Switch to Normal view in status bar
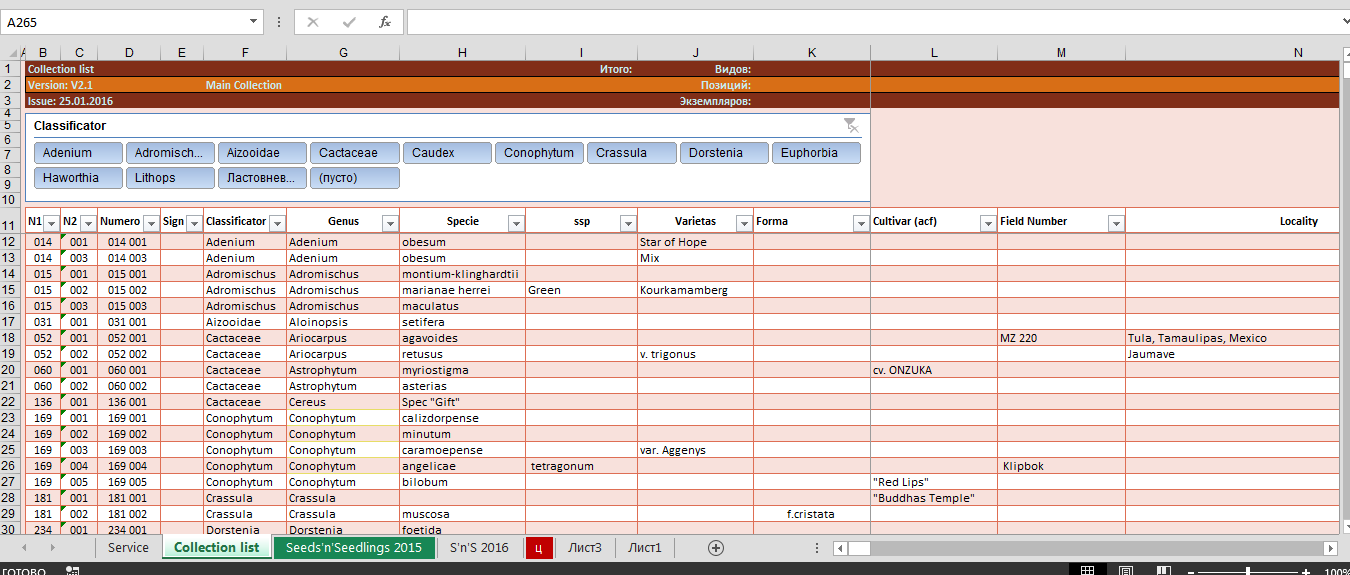Viewport: 1350px width, 575px height. 1087,570
